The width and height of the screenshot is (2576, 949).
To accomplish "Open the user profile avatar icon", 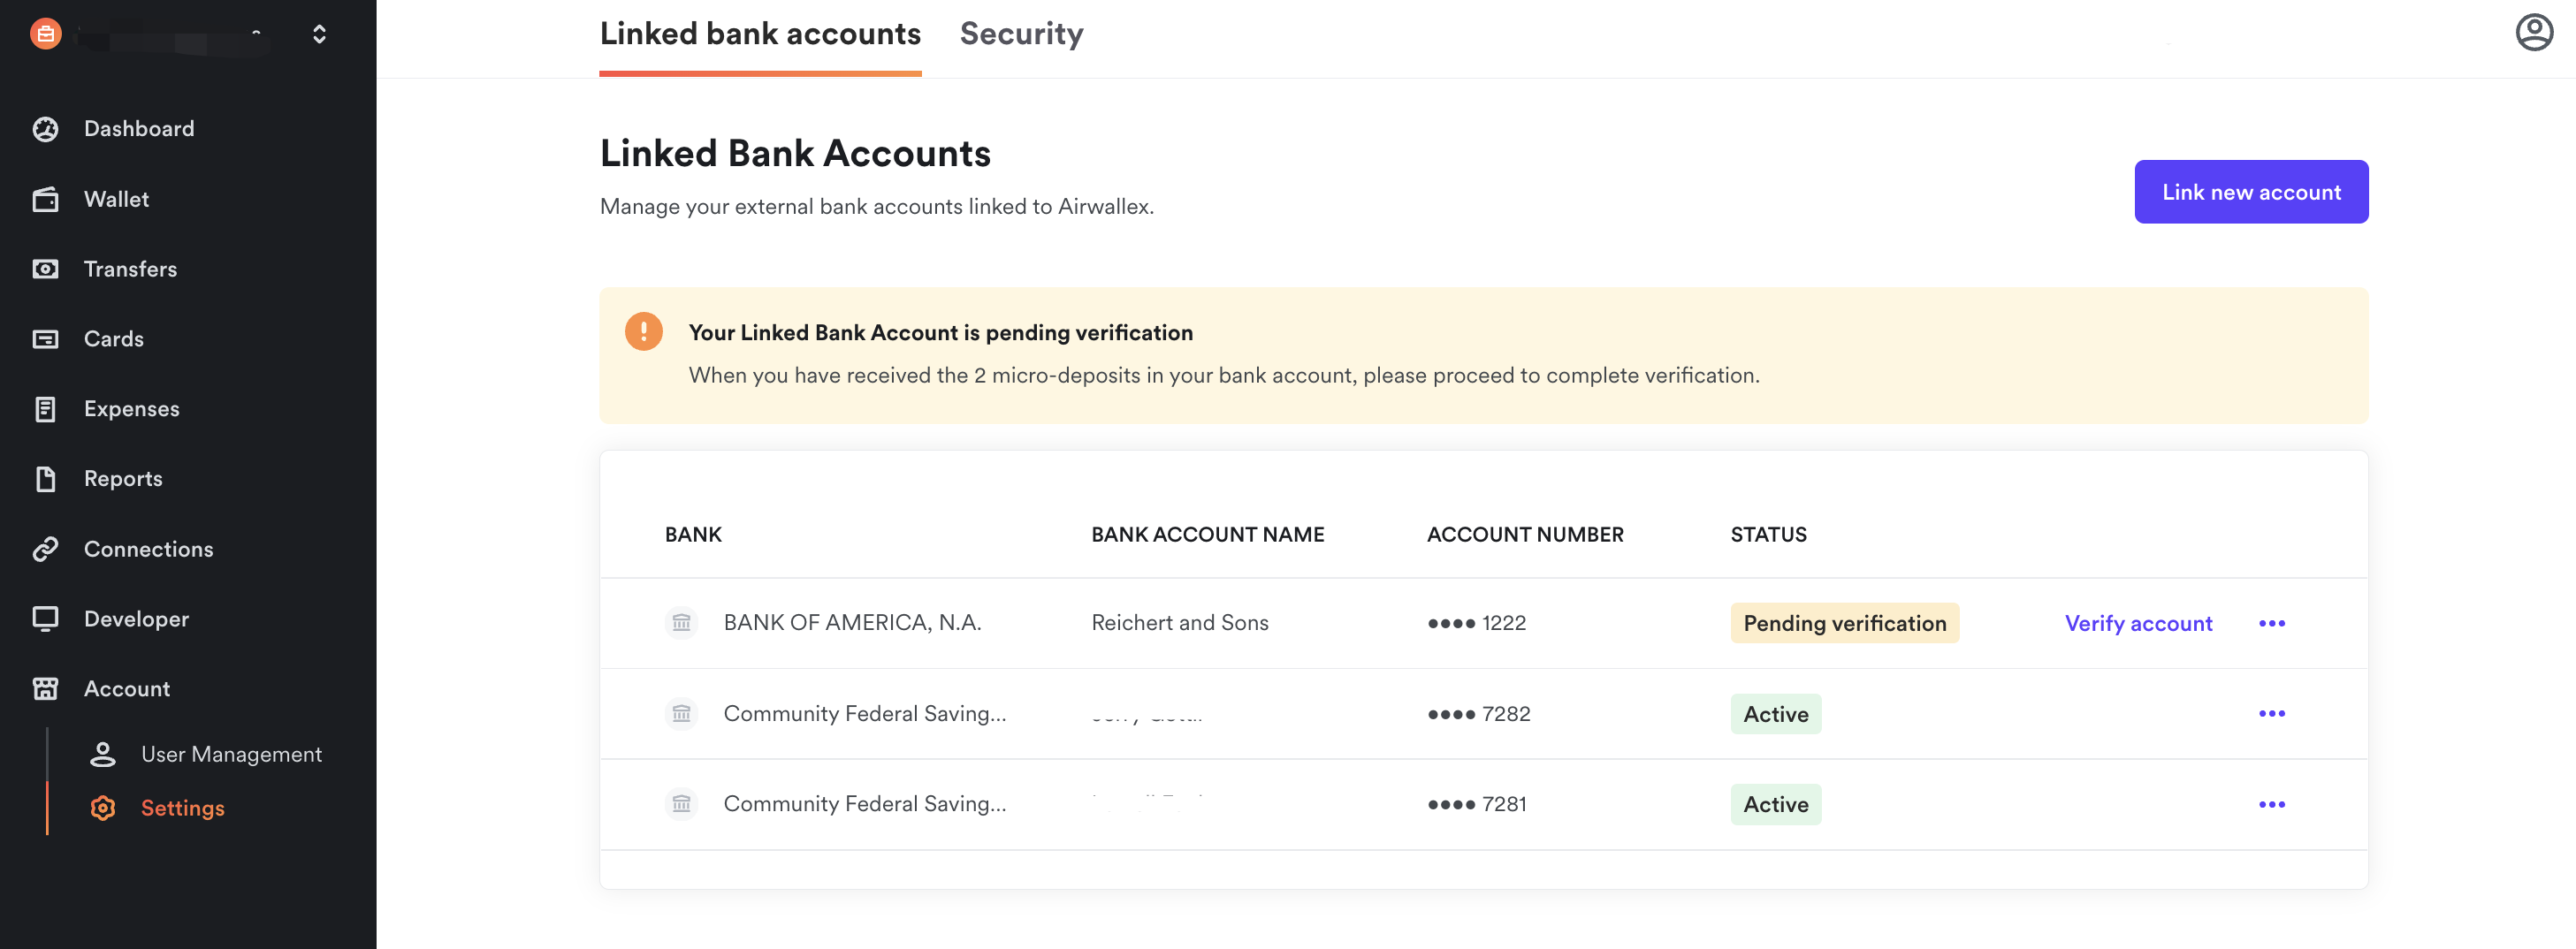I will [2534, 33].
